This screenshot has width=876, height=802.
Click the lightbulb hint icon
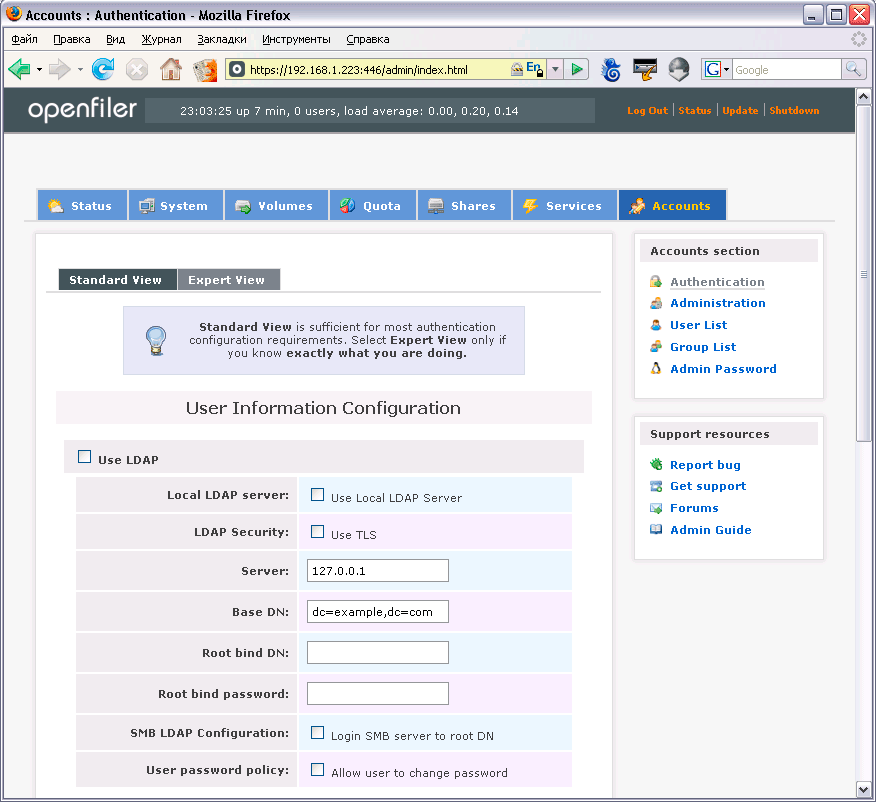pyautogui.click(x=155, y=340)
